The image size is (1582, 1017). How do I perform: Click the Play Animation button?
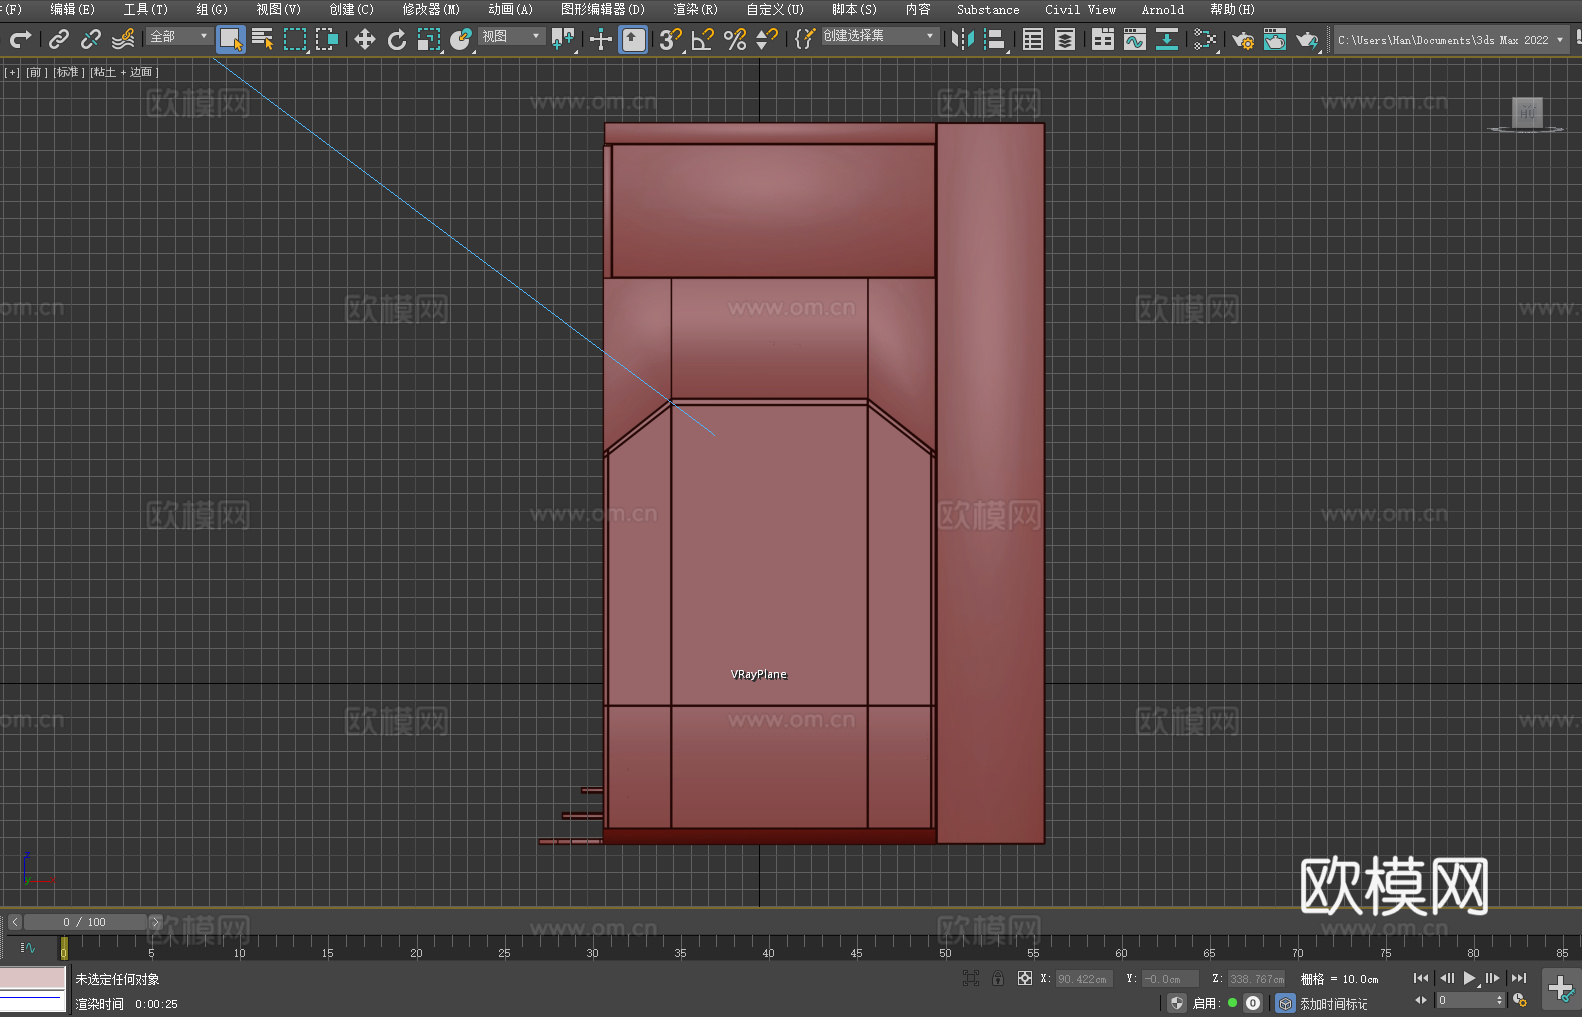tap(1469, 978)
